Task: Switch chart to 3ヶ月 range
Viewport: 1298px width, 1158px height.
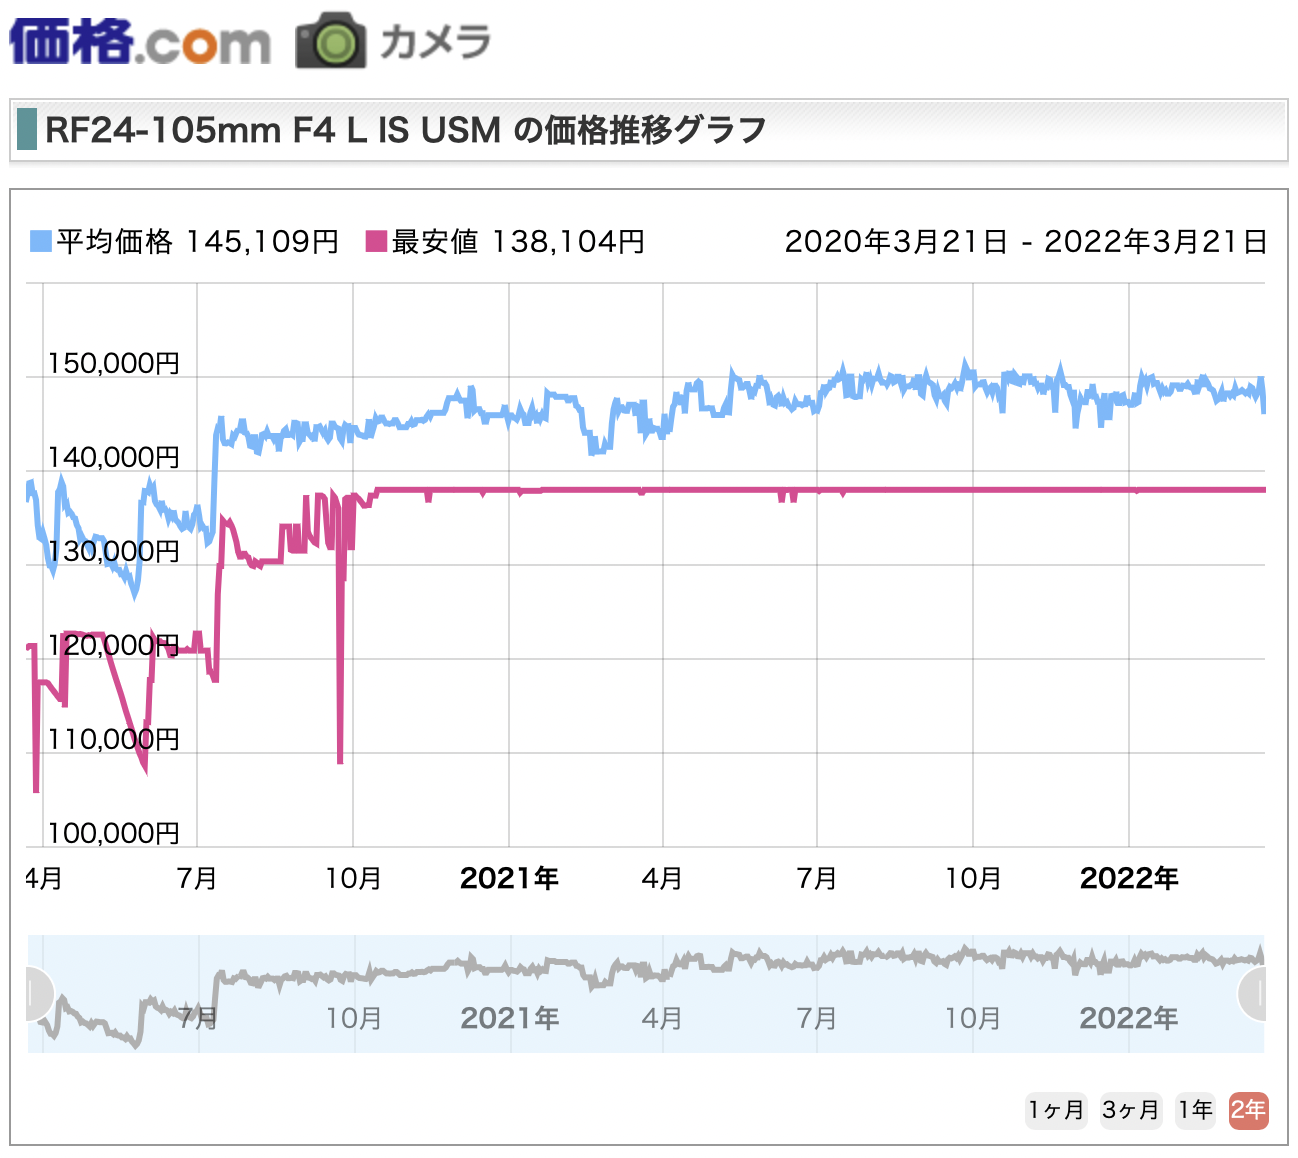Action: pyautogui.click(x=1130, y=1110)
